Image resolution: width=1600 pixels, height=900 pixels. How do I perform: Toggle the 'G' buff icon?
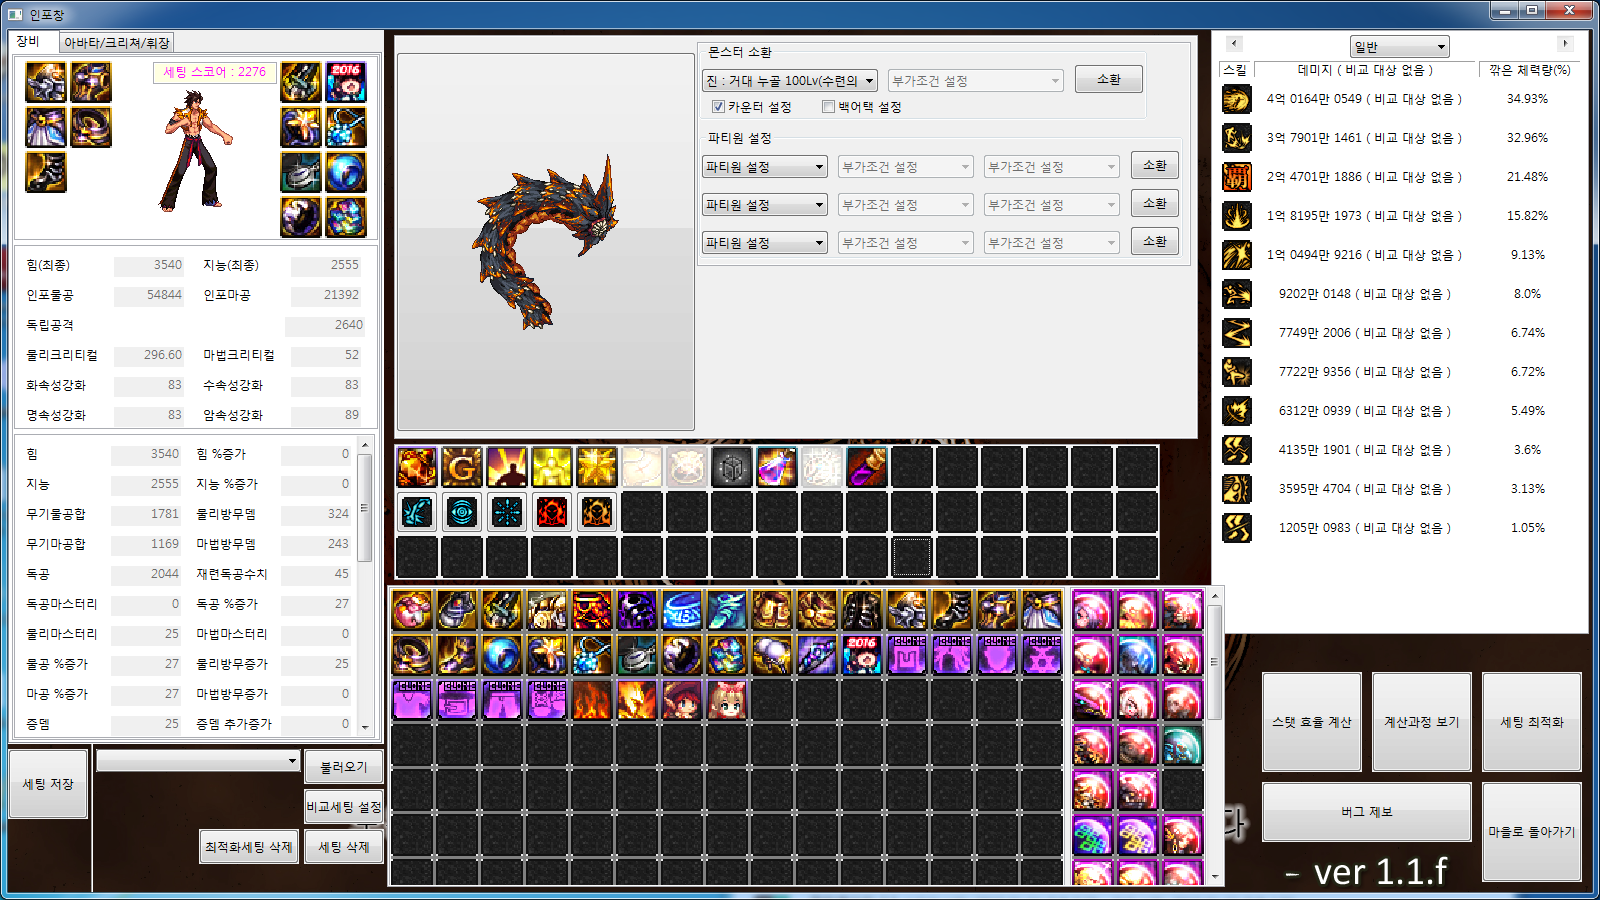pyautogui.click(x=462, y=467)
